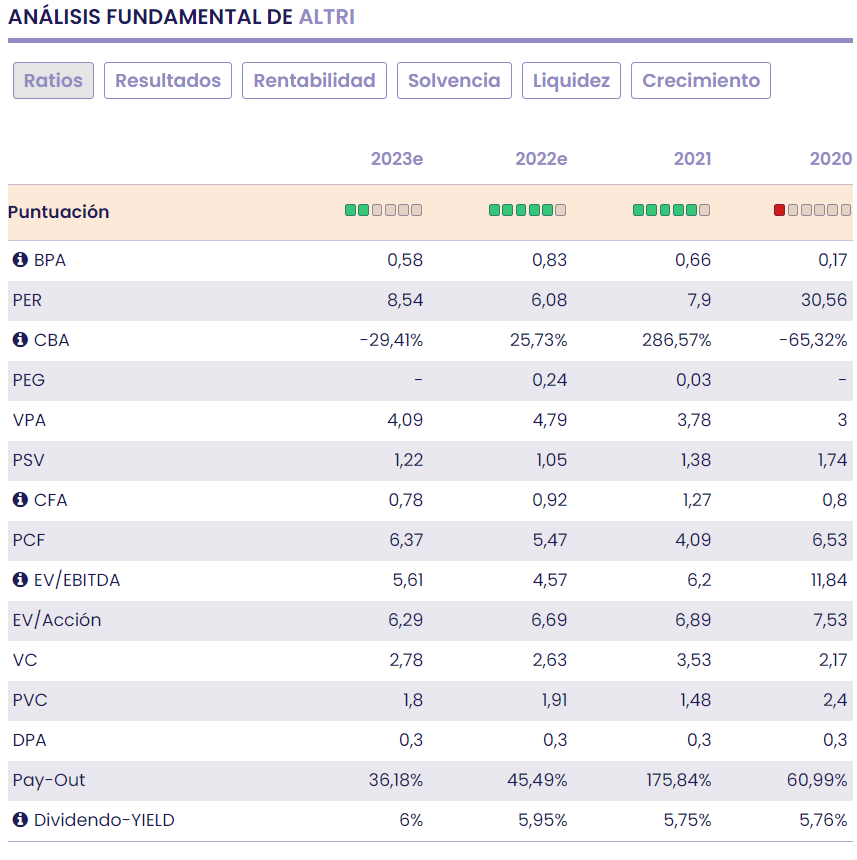
Task: Go to the Liquidez tab
Action: tap(571, 81)
